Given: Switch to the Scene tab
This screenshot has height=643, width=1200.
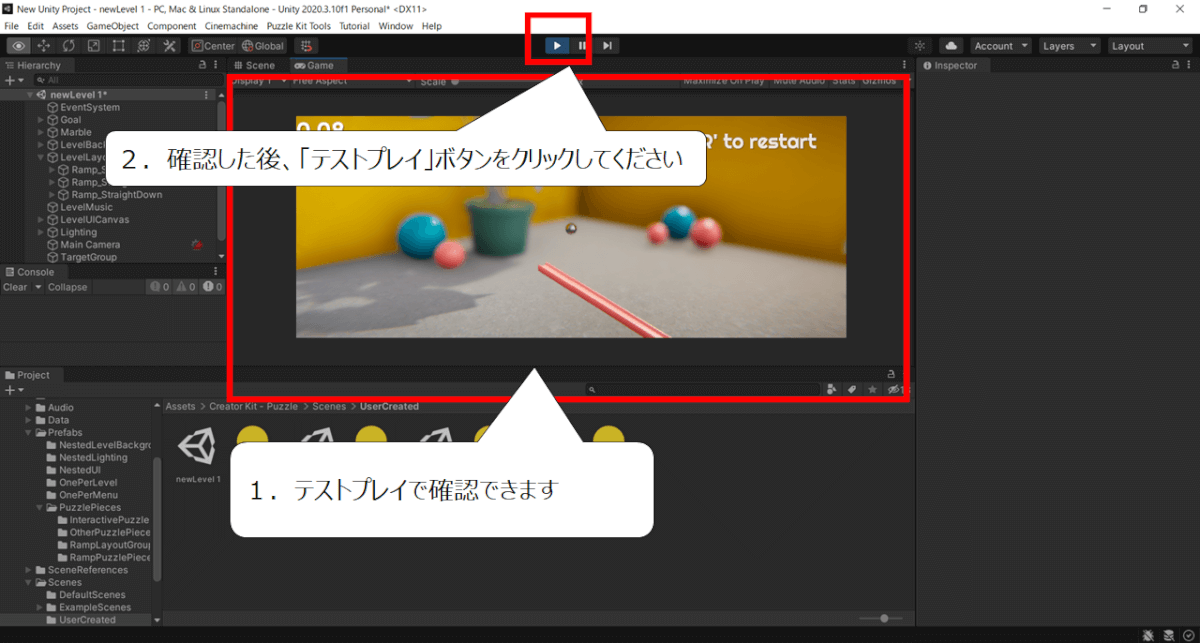Looking at the screenshot, I should pyautogui.click(x=254, y=65).
